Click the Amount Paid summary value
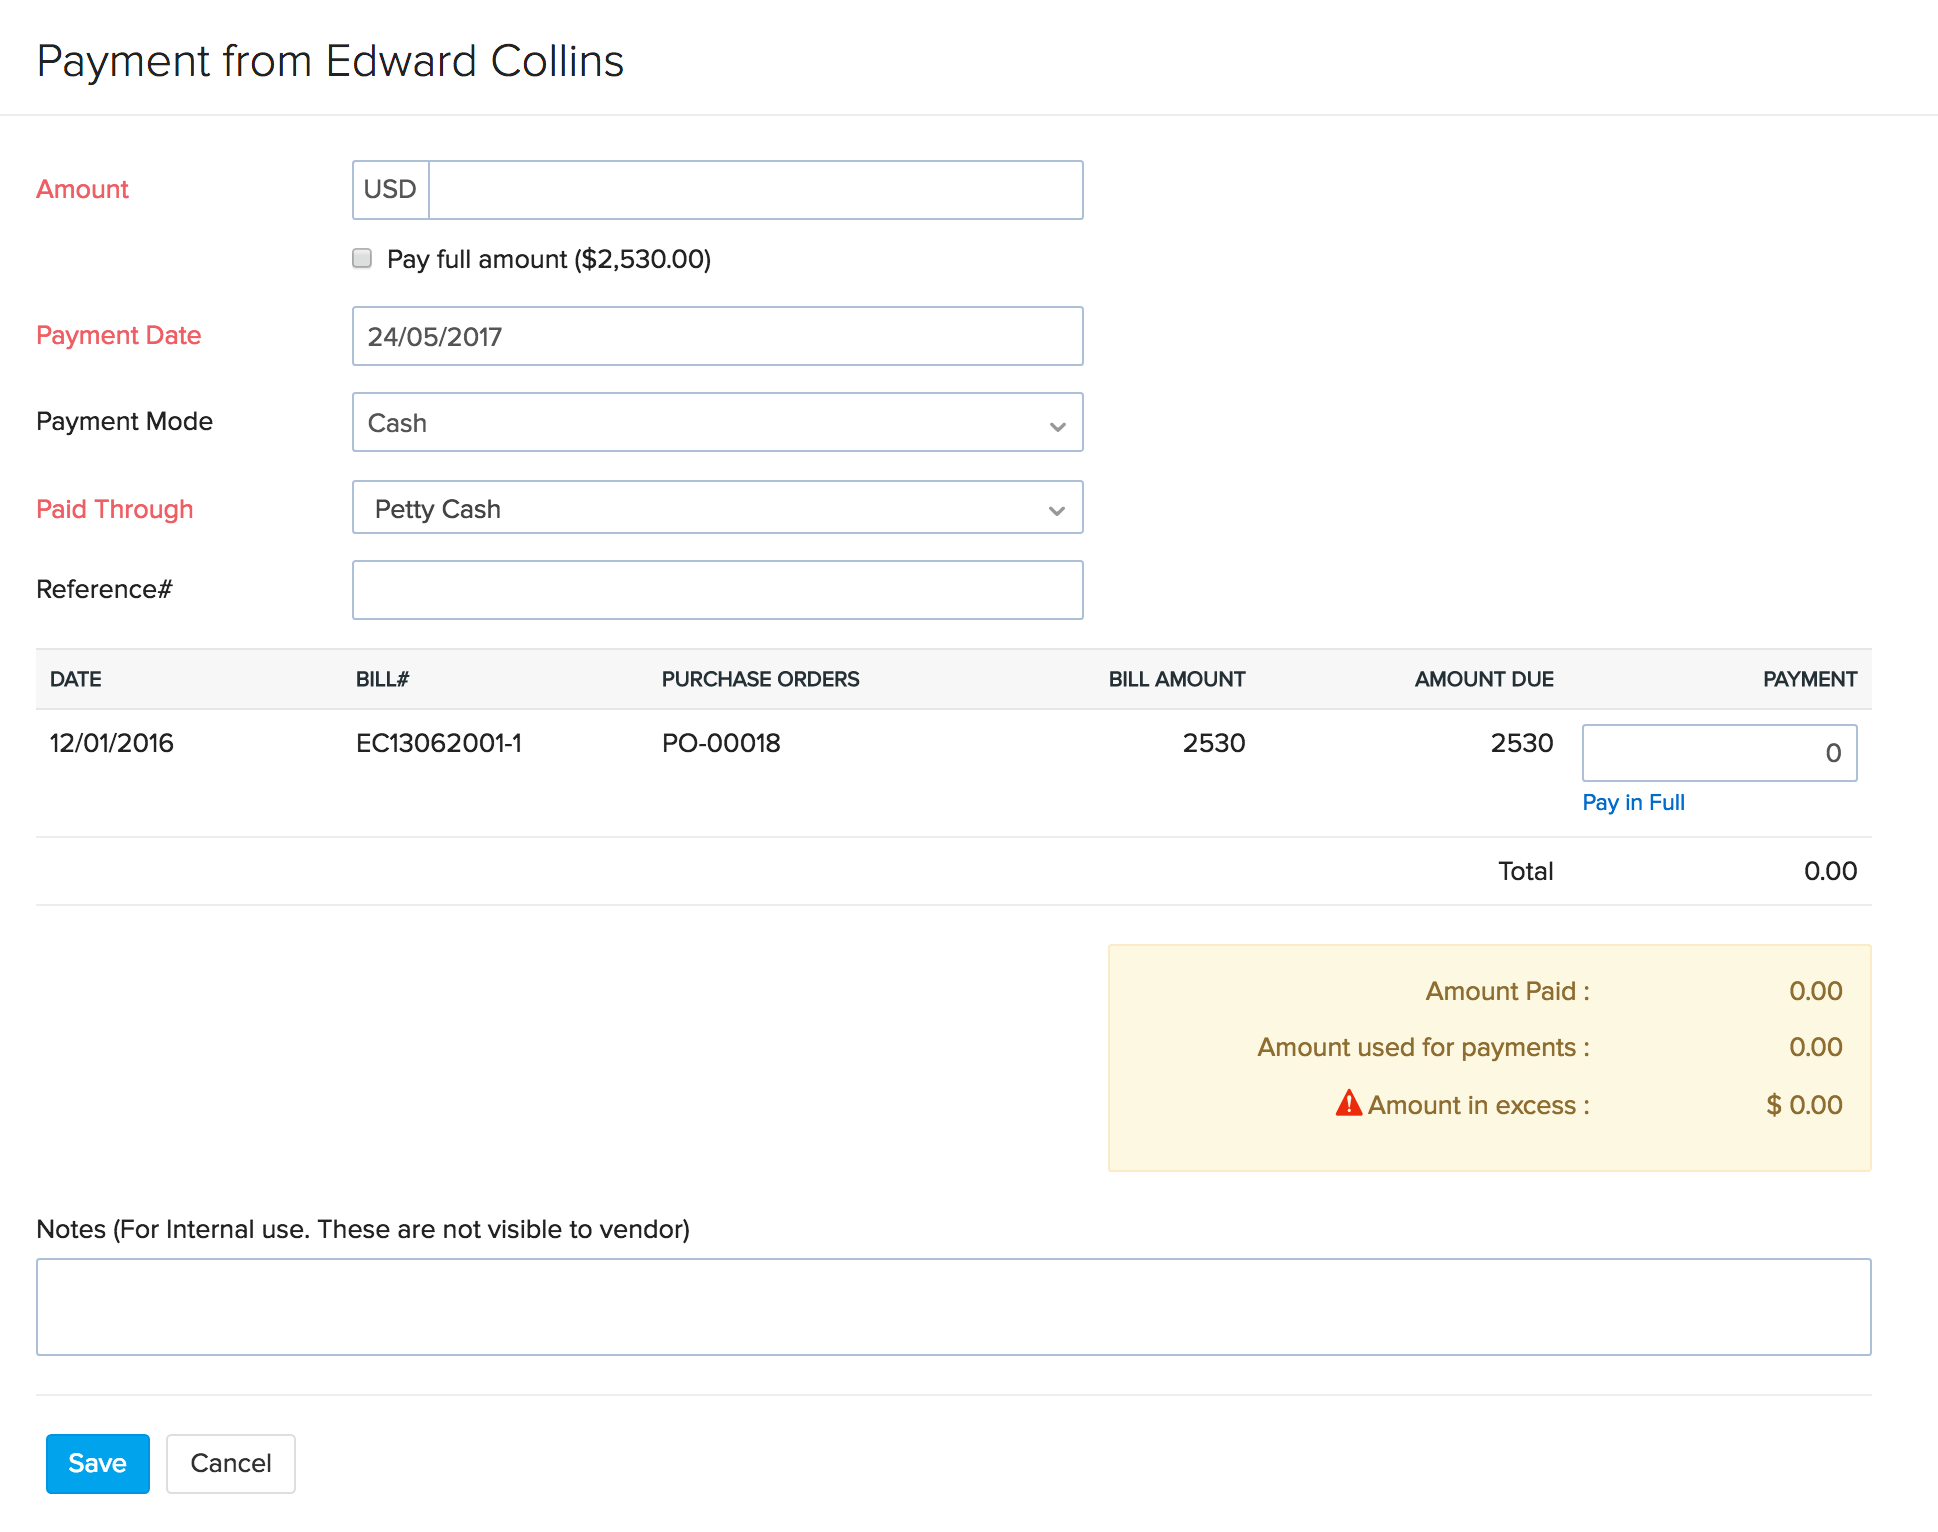Screen dimensions: 1938x1532 pos(1815,991)
